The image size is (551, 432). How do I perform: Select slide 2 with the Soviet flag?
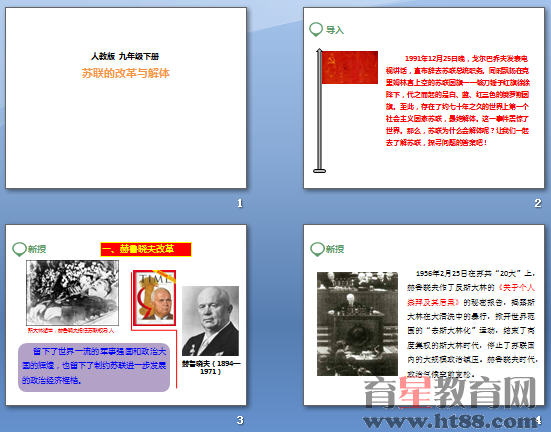coord(424,98)
